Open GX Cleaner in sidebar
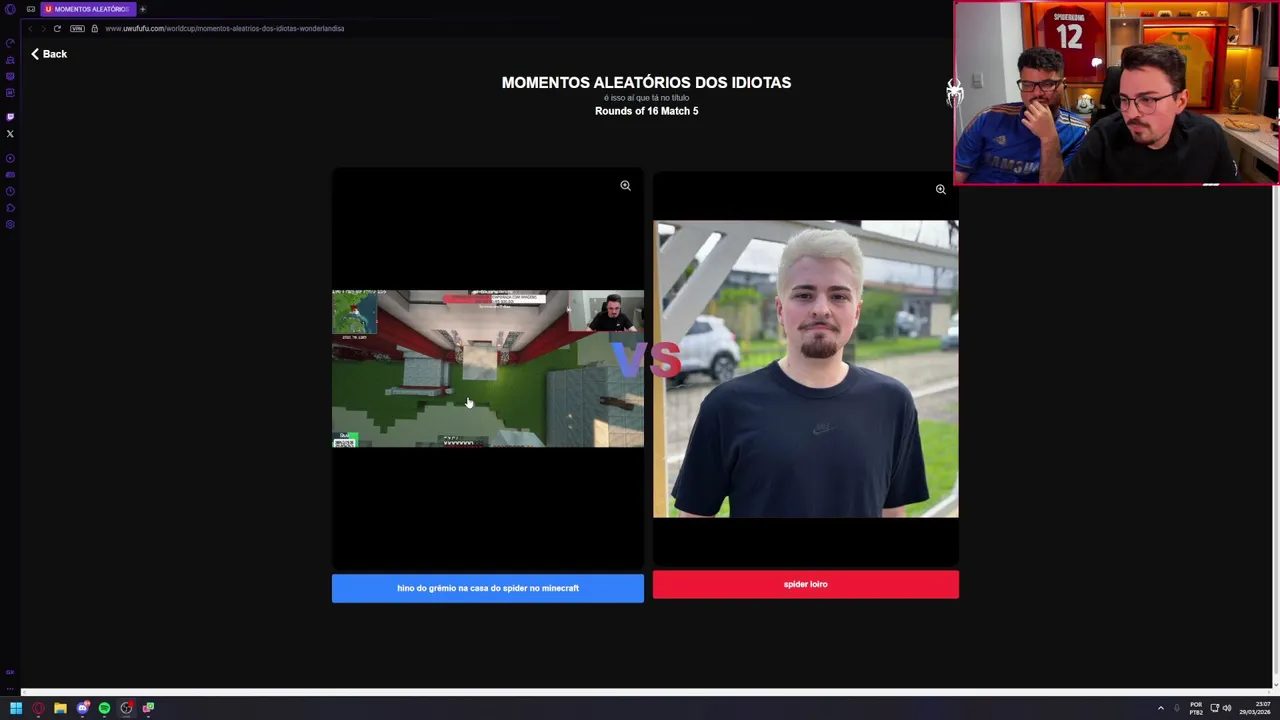The width and height of the screenshot is (1280, 720). tap(10, 60)
